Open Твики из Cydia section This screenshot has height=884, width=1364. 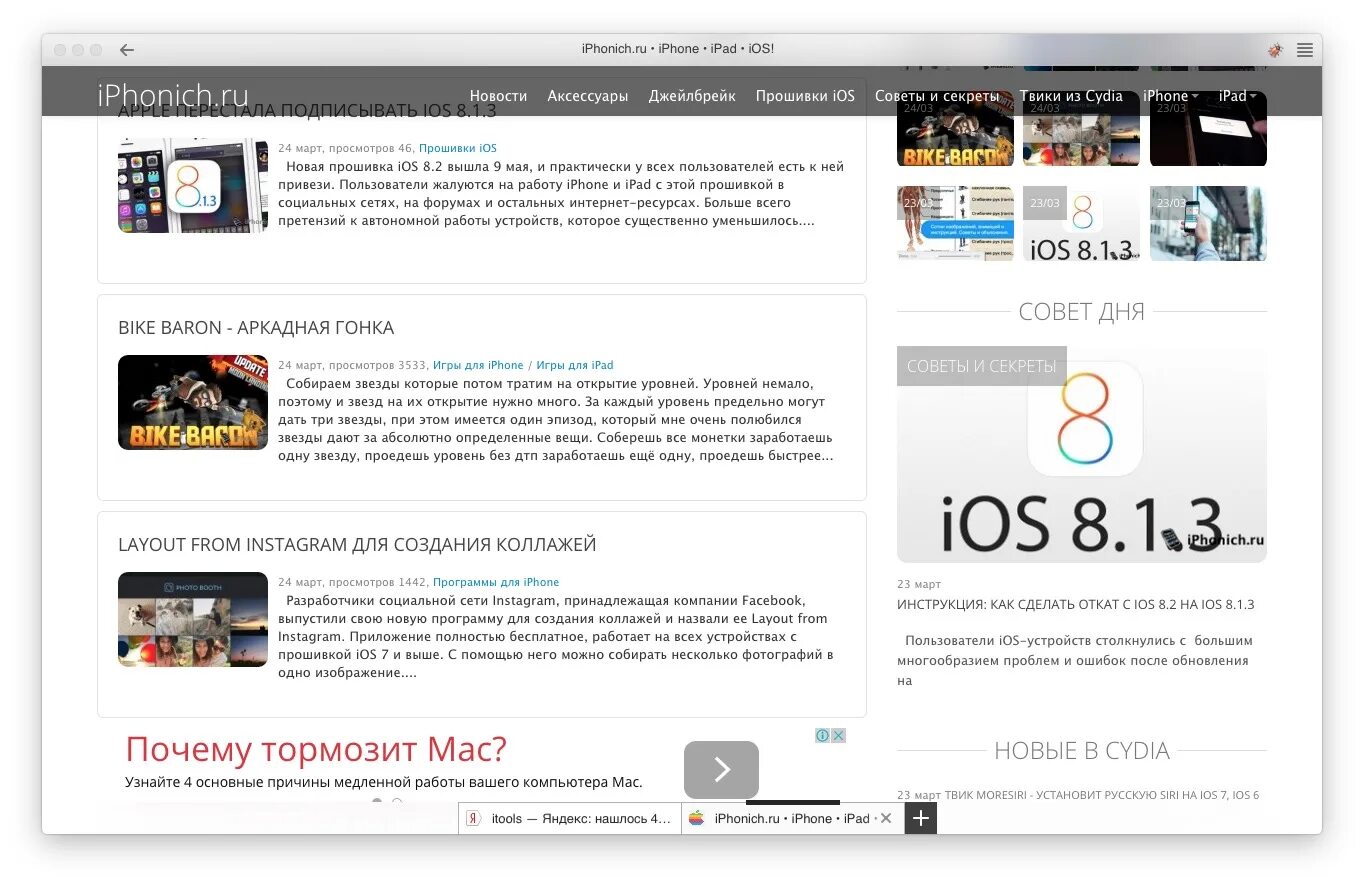(x=1071, y=96)
